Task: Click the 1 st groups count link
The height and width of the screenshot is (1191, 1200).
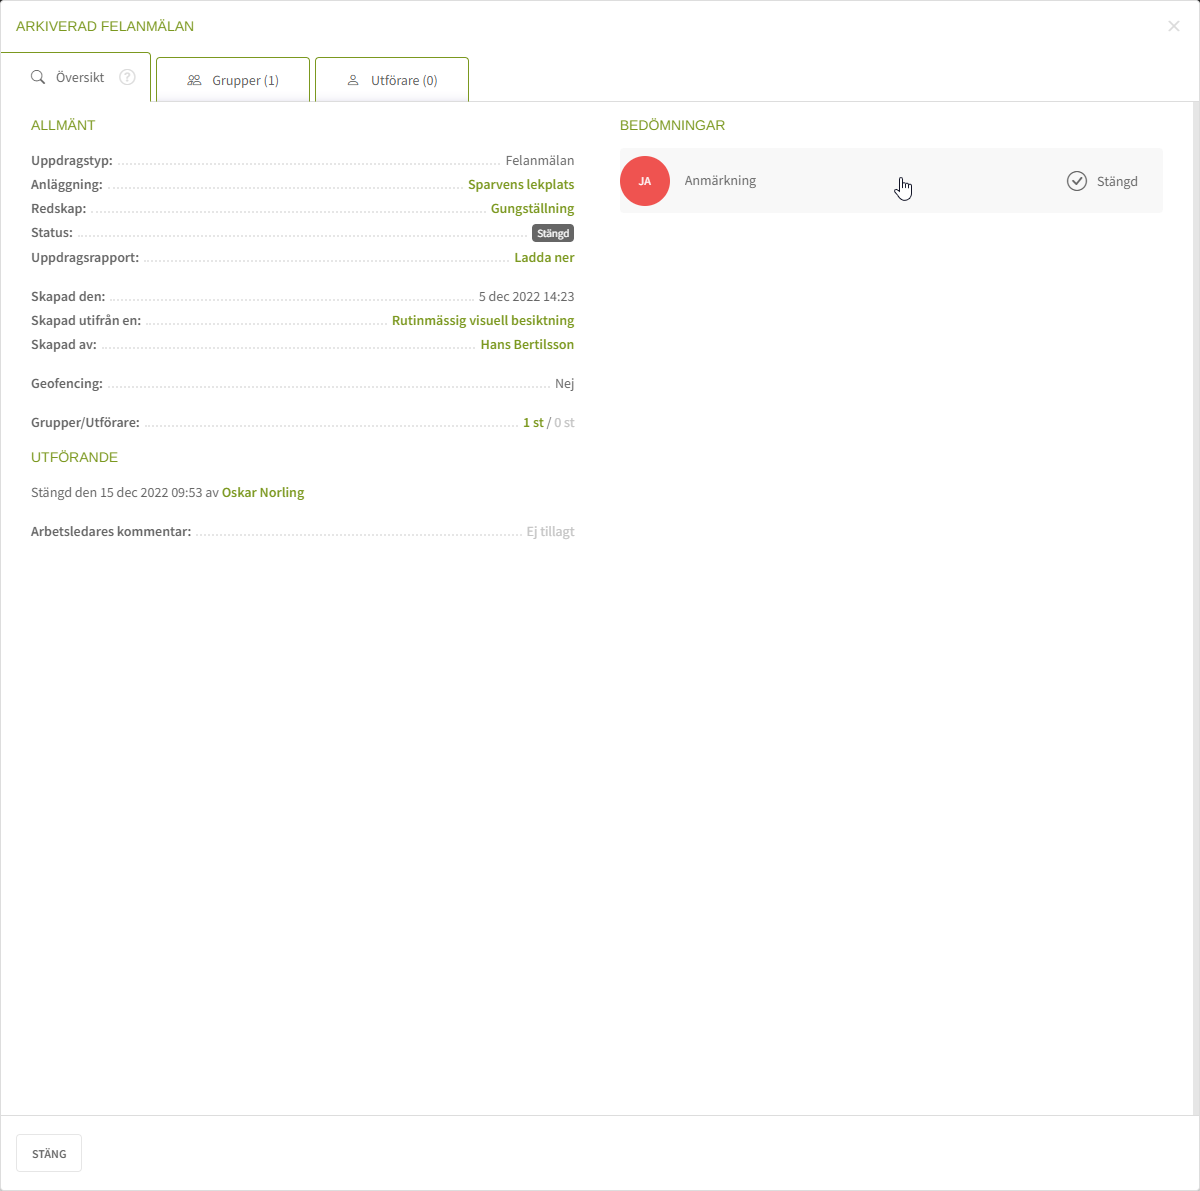Action: (533, 423)
